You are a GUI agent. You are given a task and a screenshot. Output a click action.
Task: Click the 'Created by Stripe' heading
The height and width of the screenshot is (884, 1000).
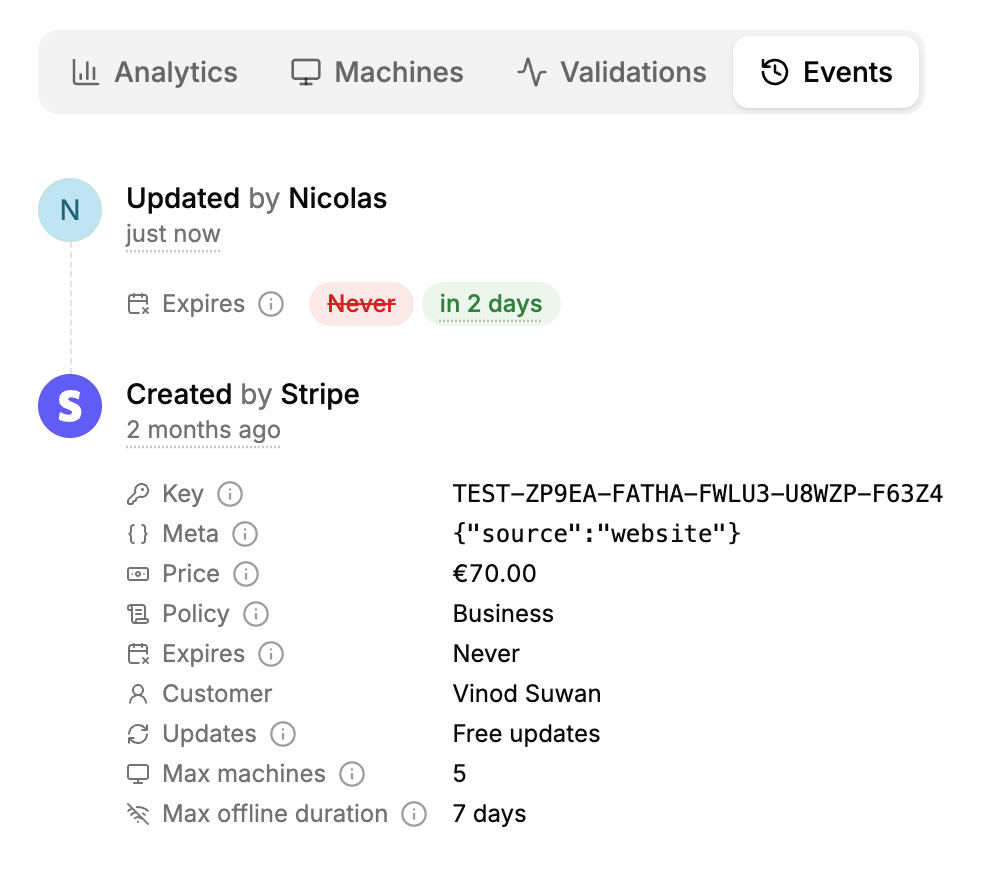click(243, 394)
